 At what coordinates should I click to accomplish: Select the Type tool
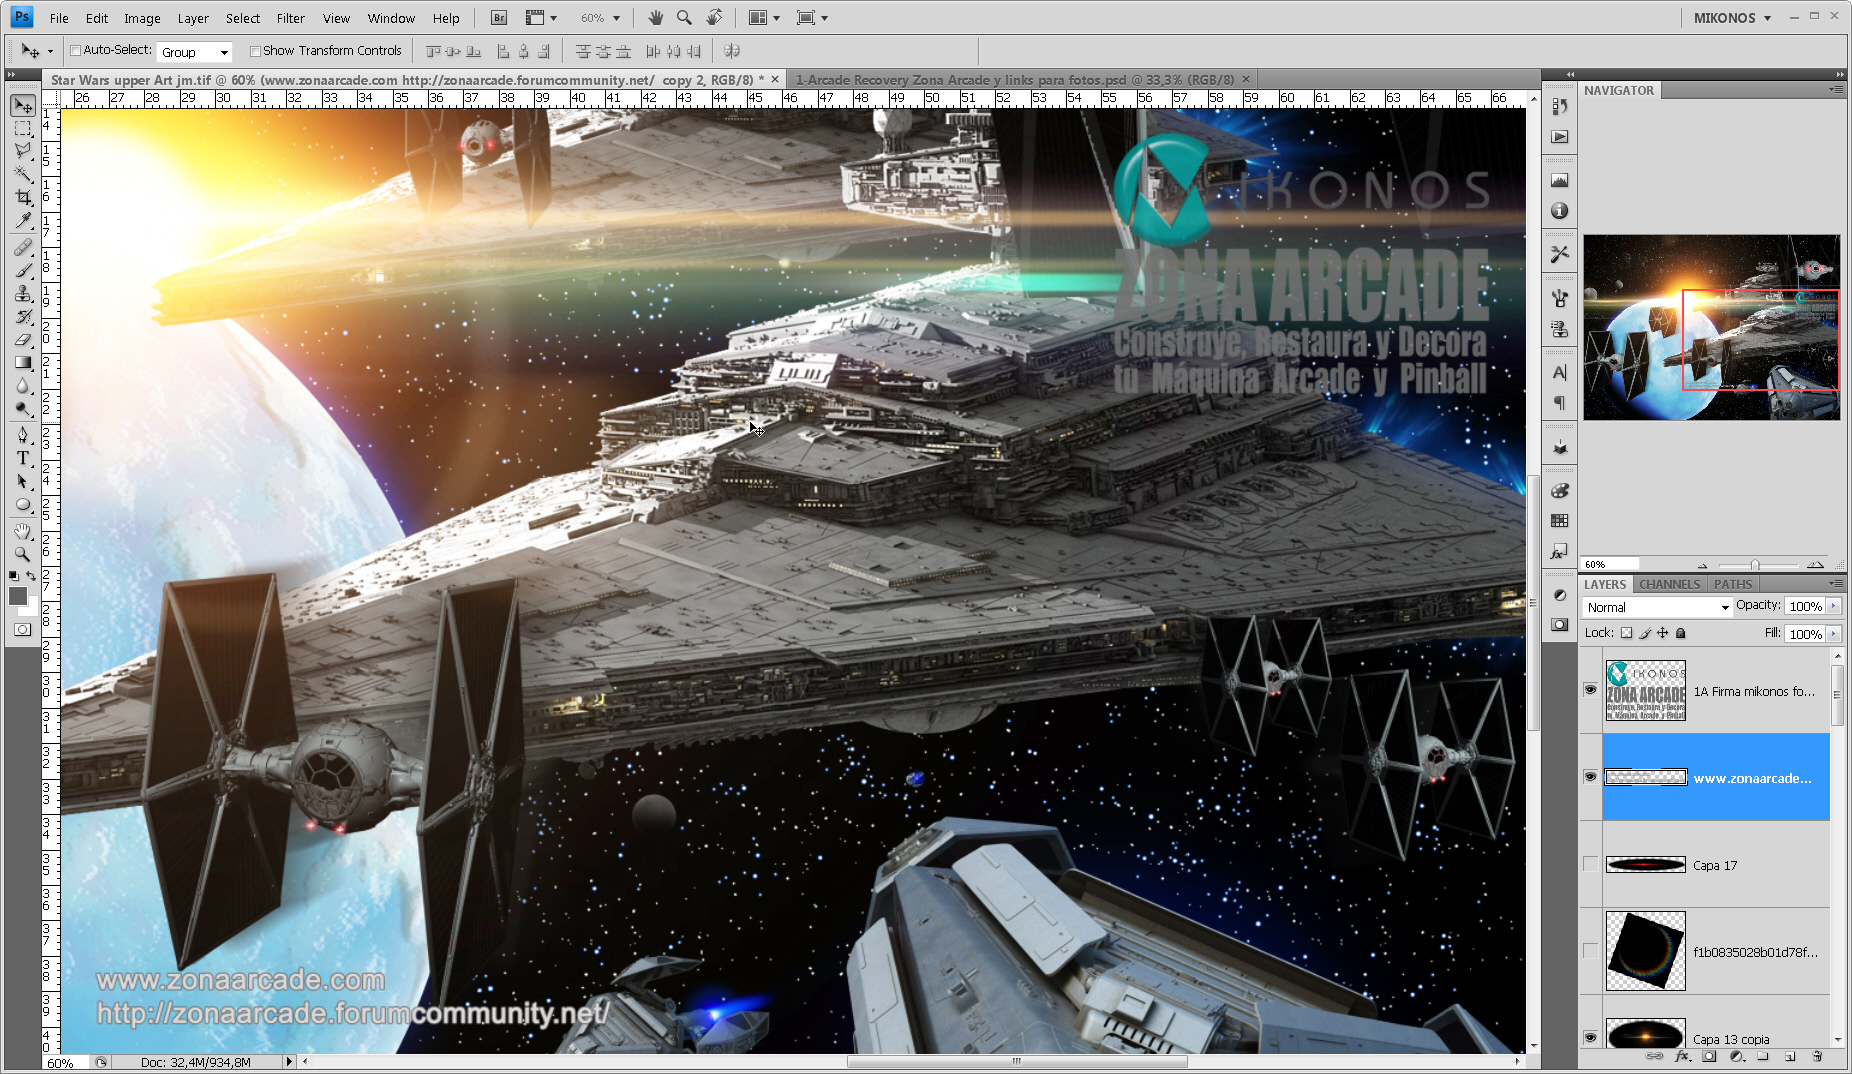(x=23, y=458)
